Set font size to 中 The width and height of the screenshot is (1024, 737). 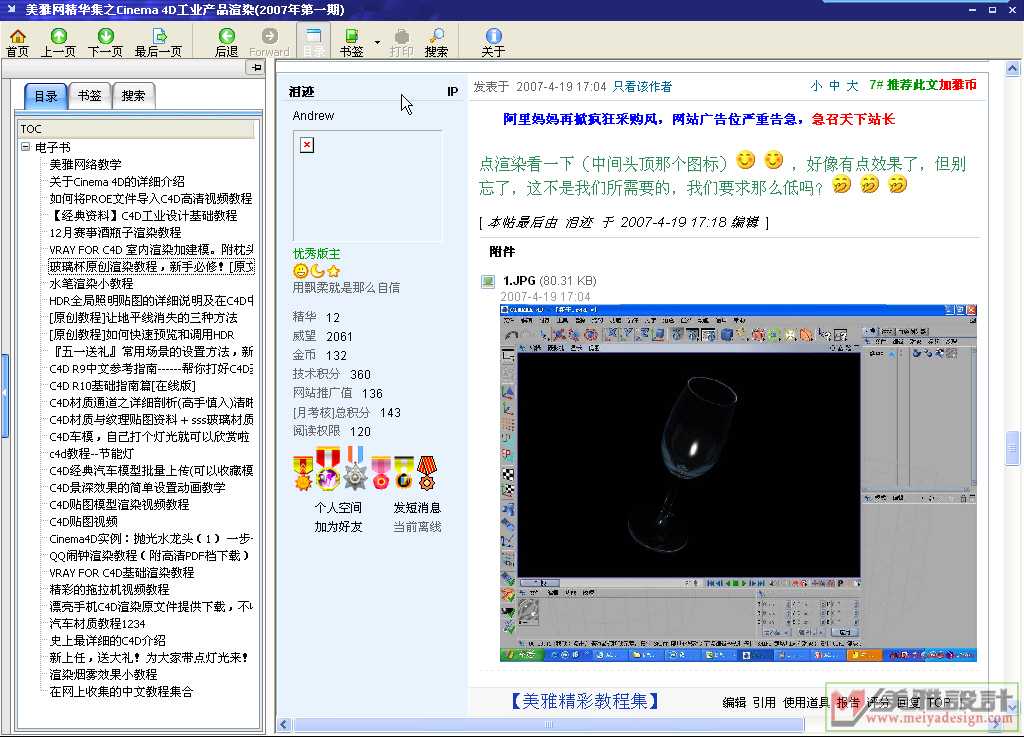(835, 86)
